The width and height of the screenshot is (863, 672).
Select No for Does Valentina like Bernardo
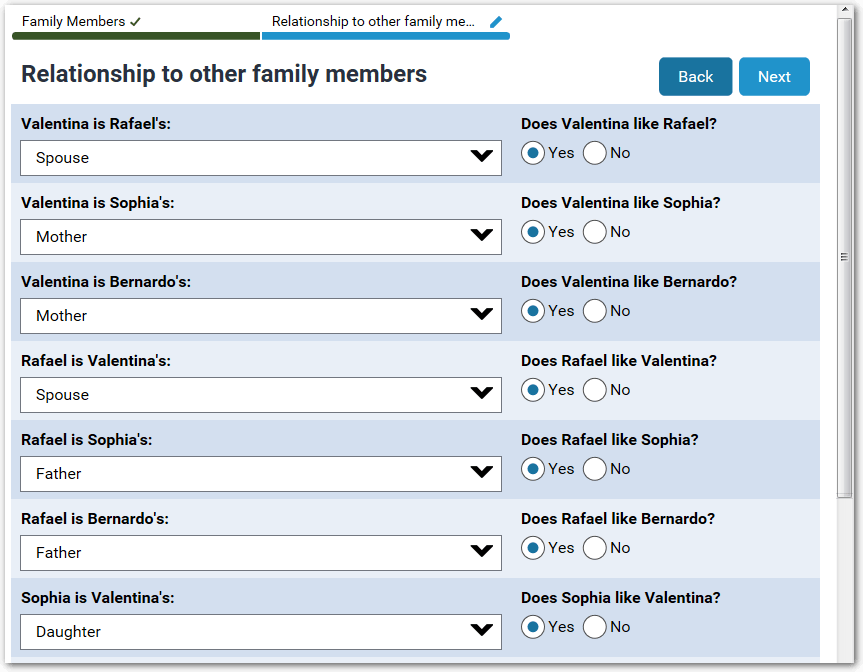tap(595, 310)
